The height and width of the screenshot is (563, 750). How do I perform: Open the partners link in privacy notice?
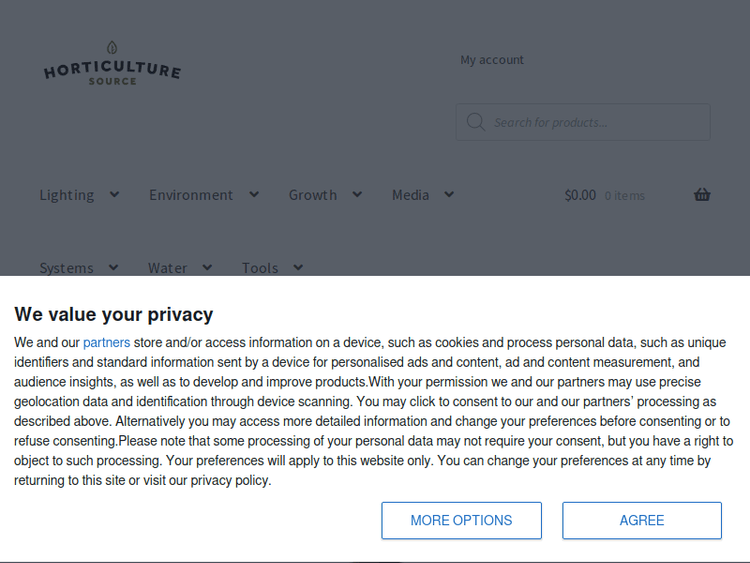point(106,343)
